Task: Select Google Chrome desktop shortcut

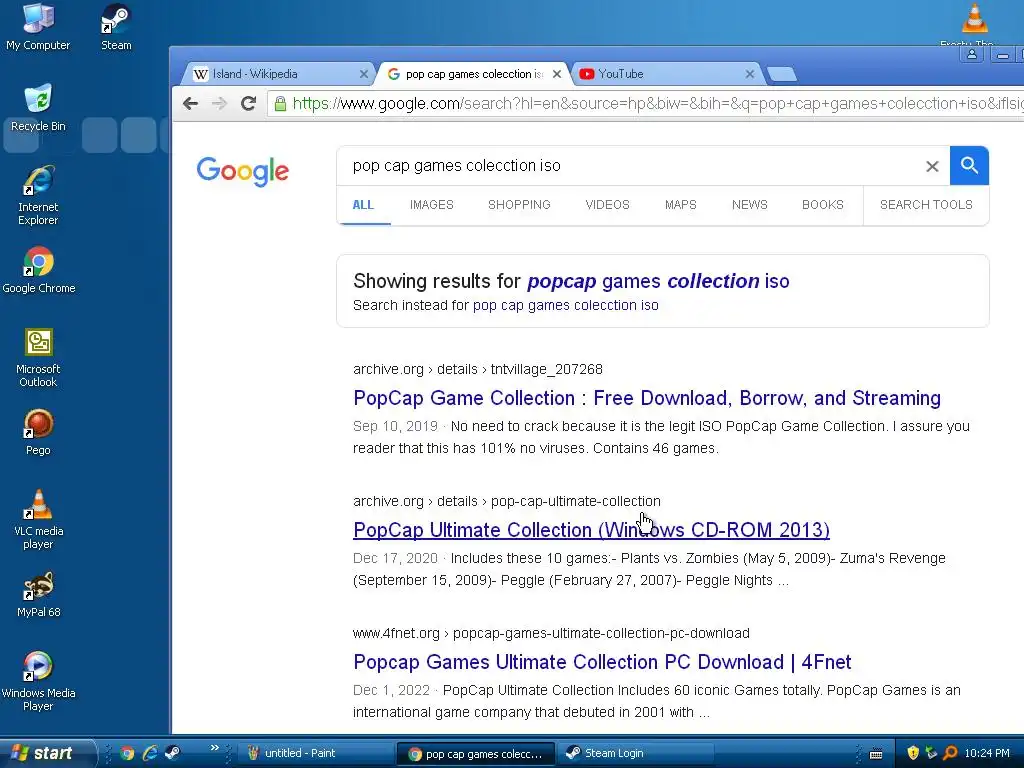Action: point(39,270)
